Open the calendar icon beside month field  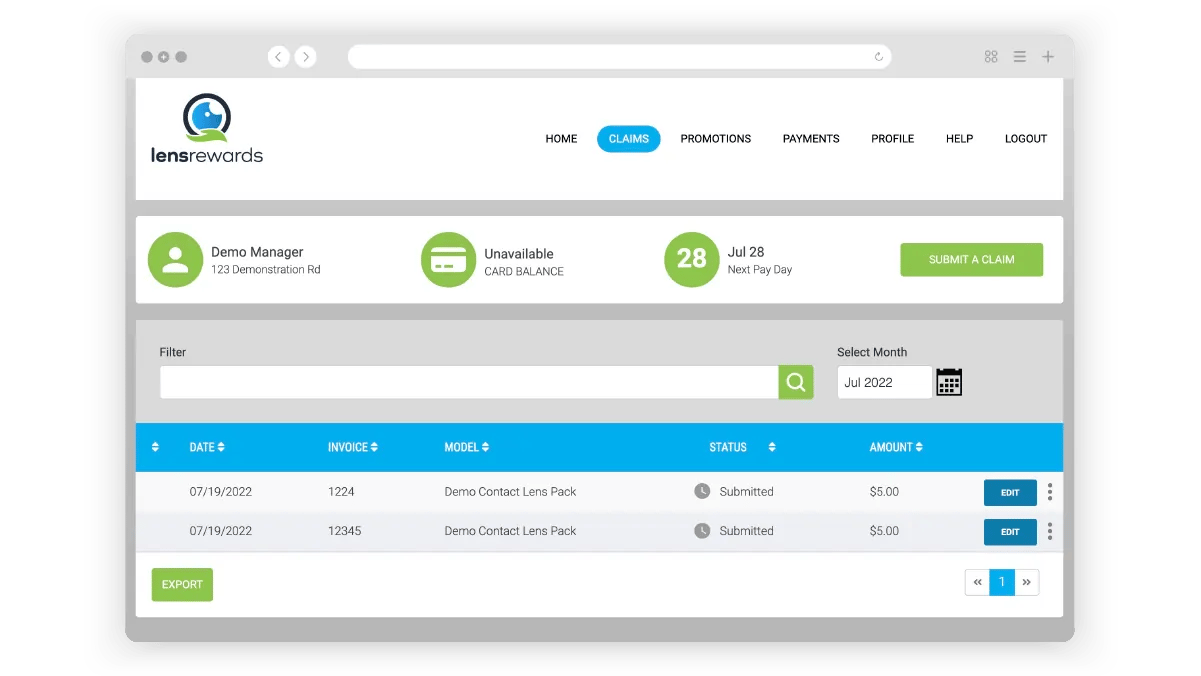click(x=948, y=382)
